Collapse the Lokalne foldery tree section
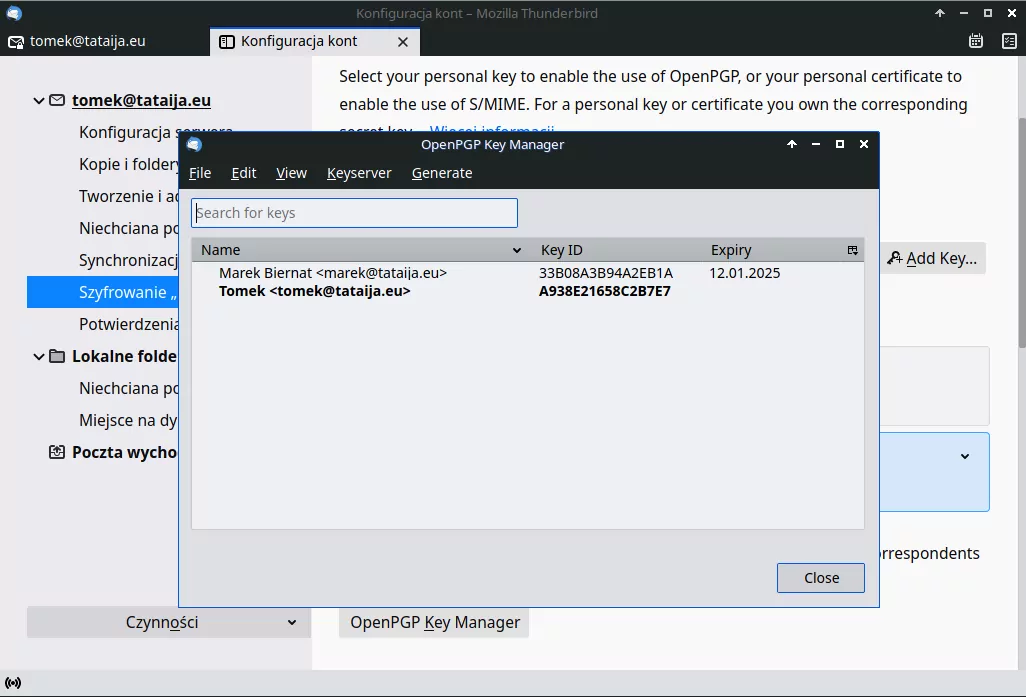 [39, 357]
